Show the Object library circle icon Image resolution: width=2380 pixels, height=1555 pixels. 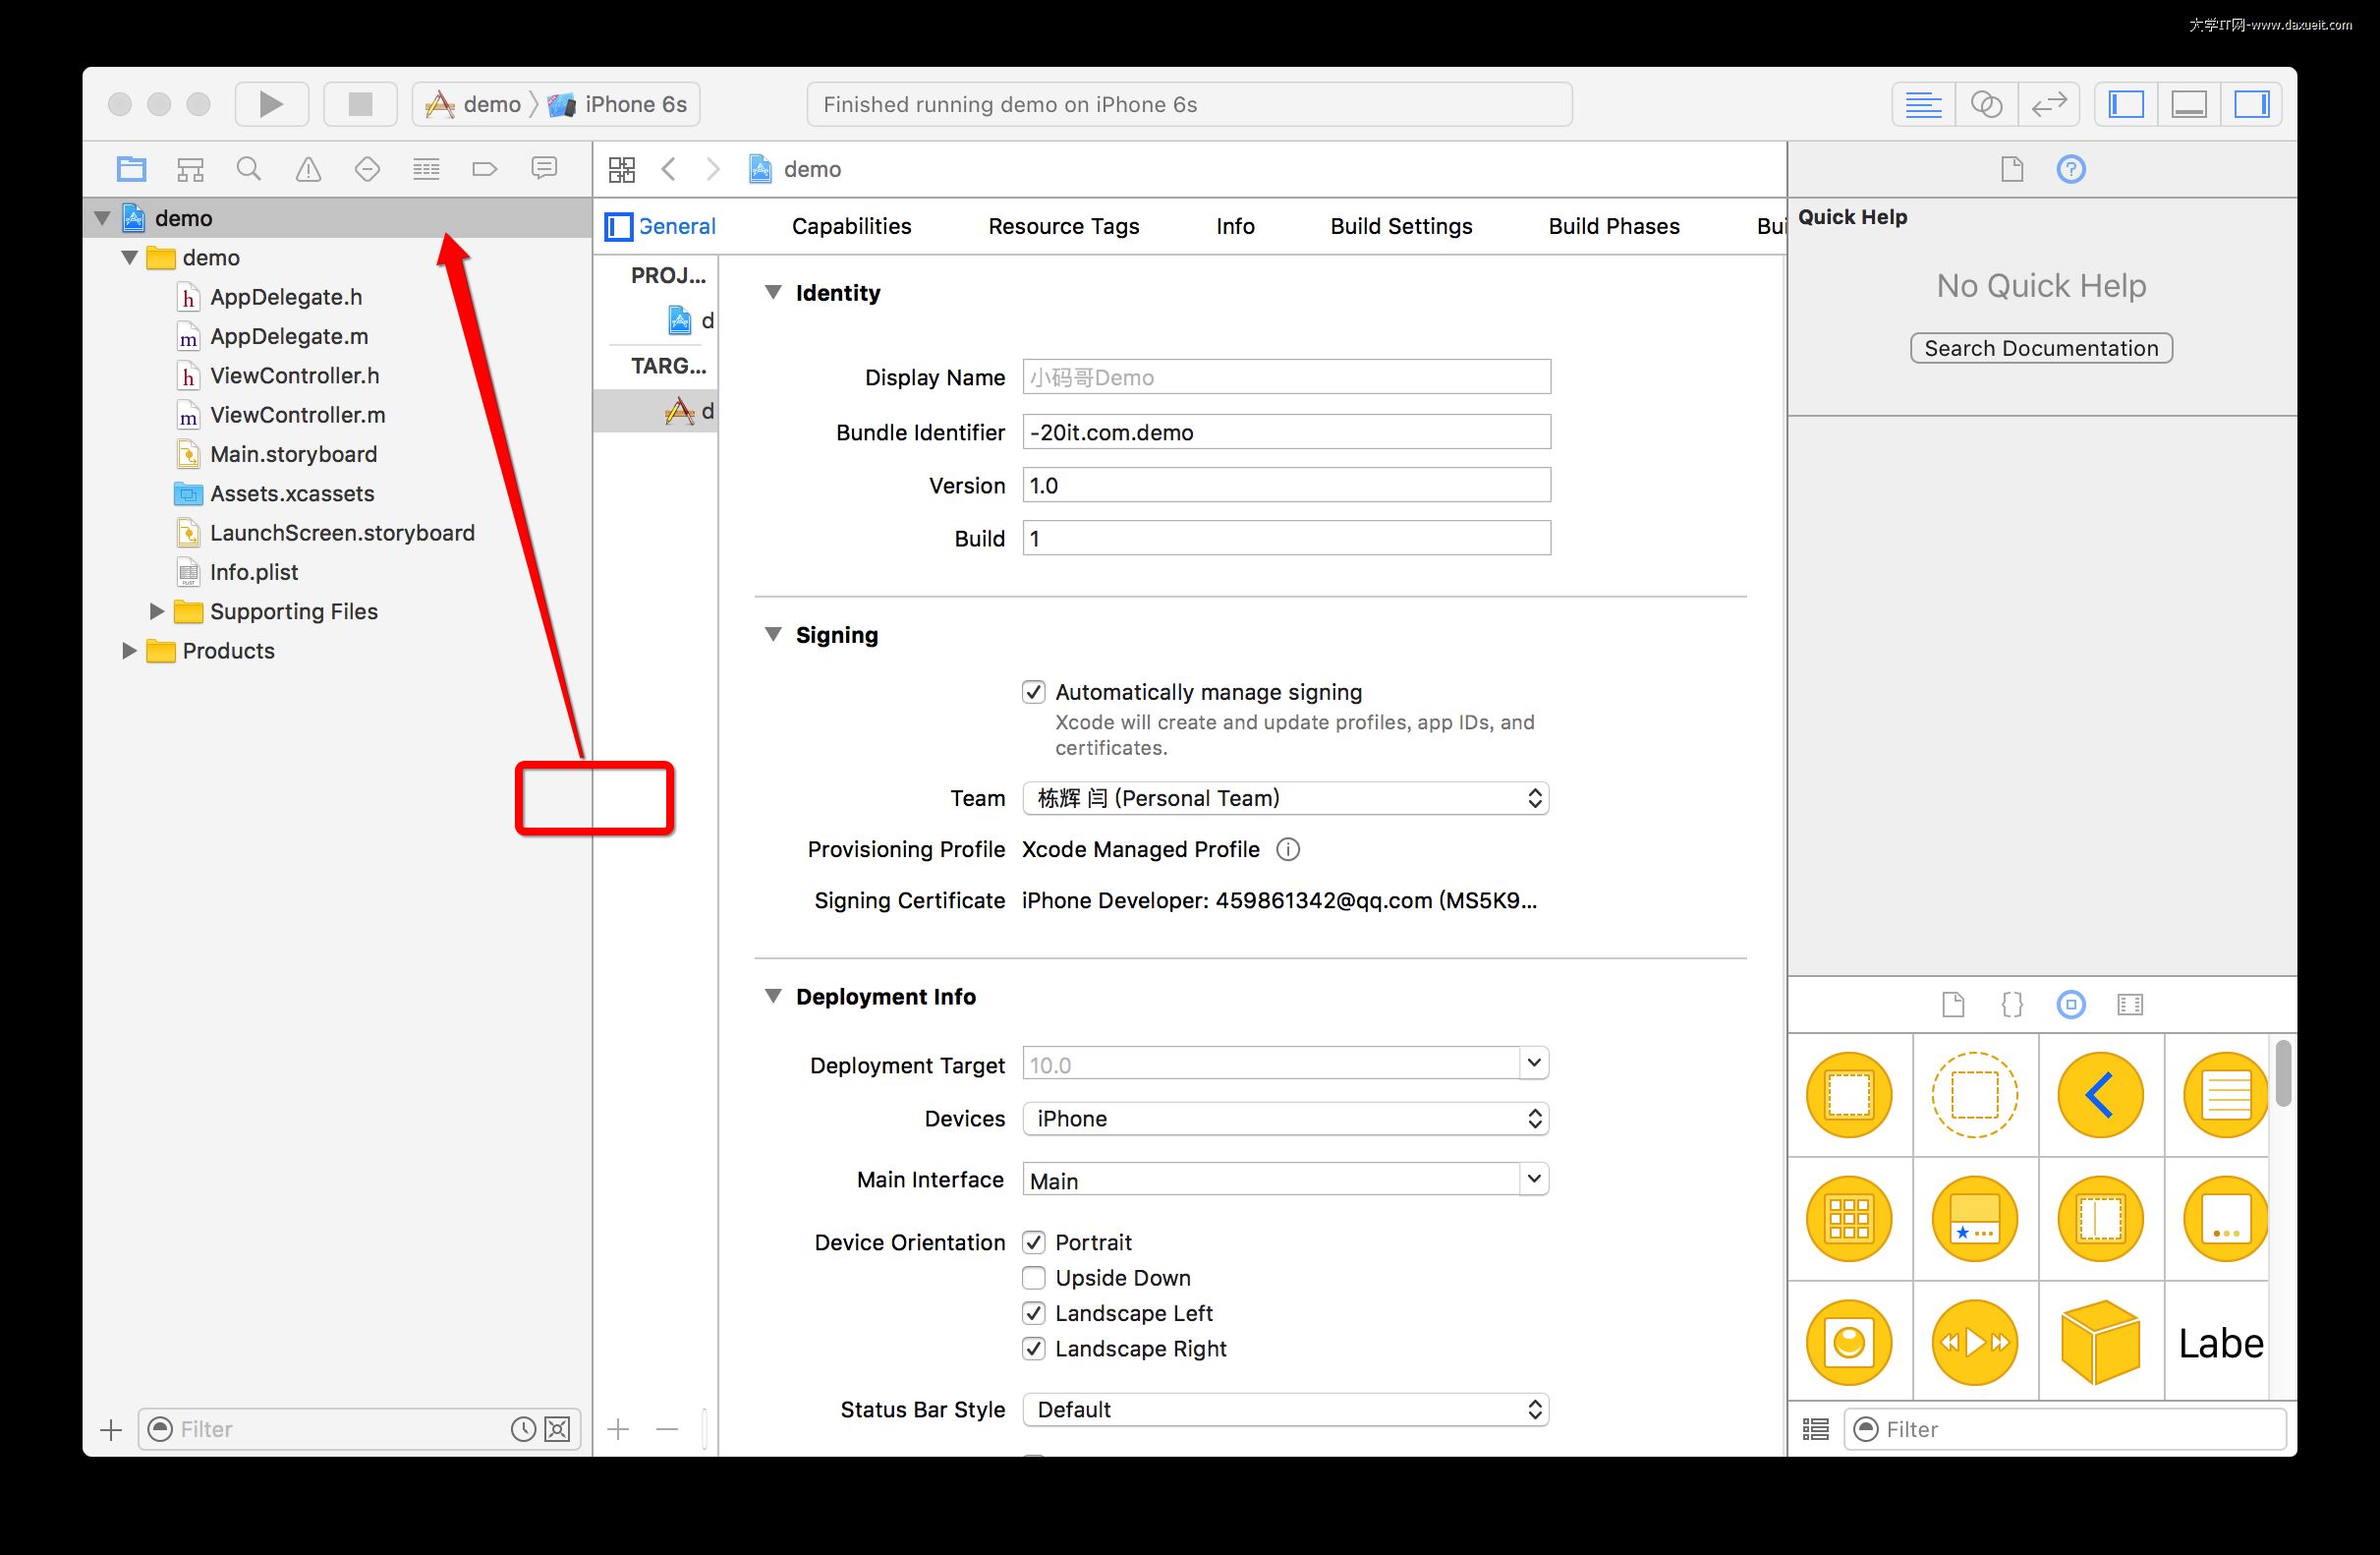click(2070, 1004)
